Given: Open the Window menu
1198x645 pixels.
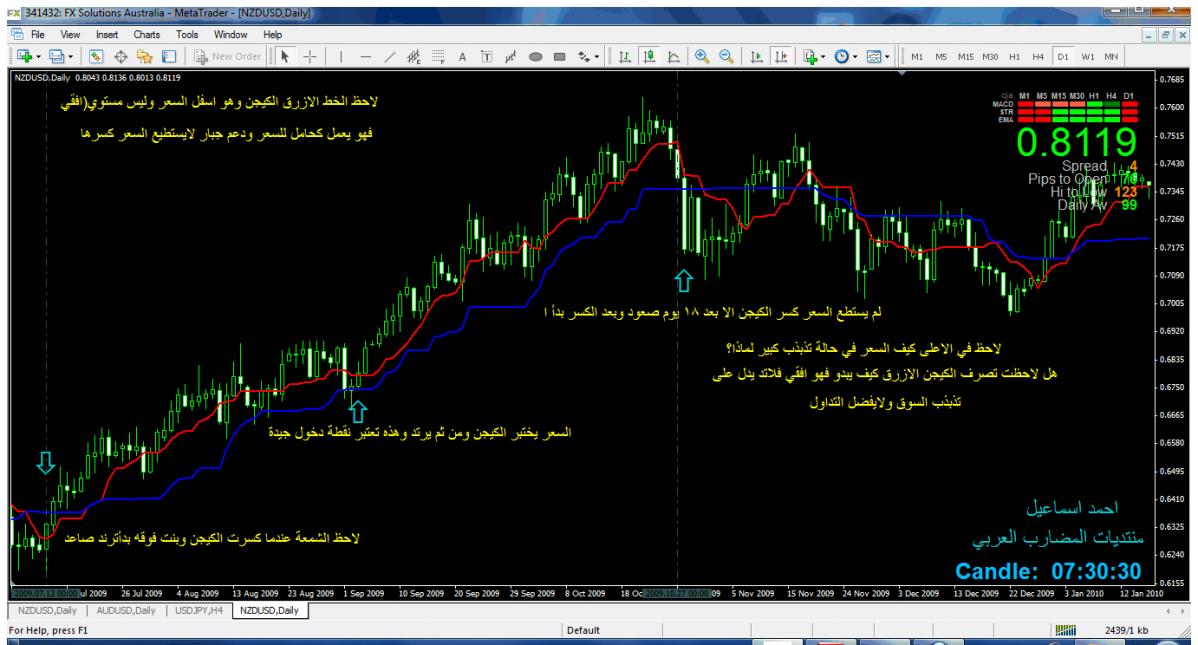Looking at the screenshot, I should coord(231,34).
